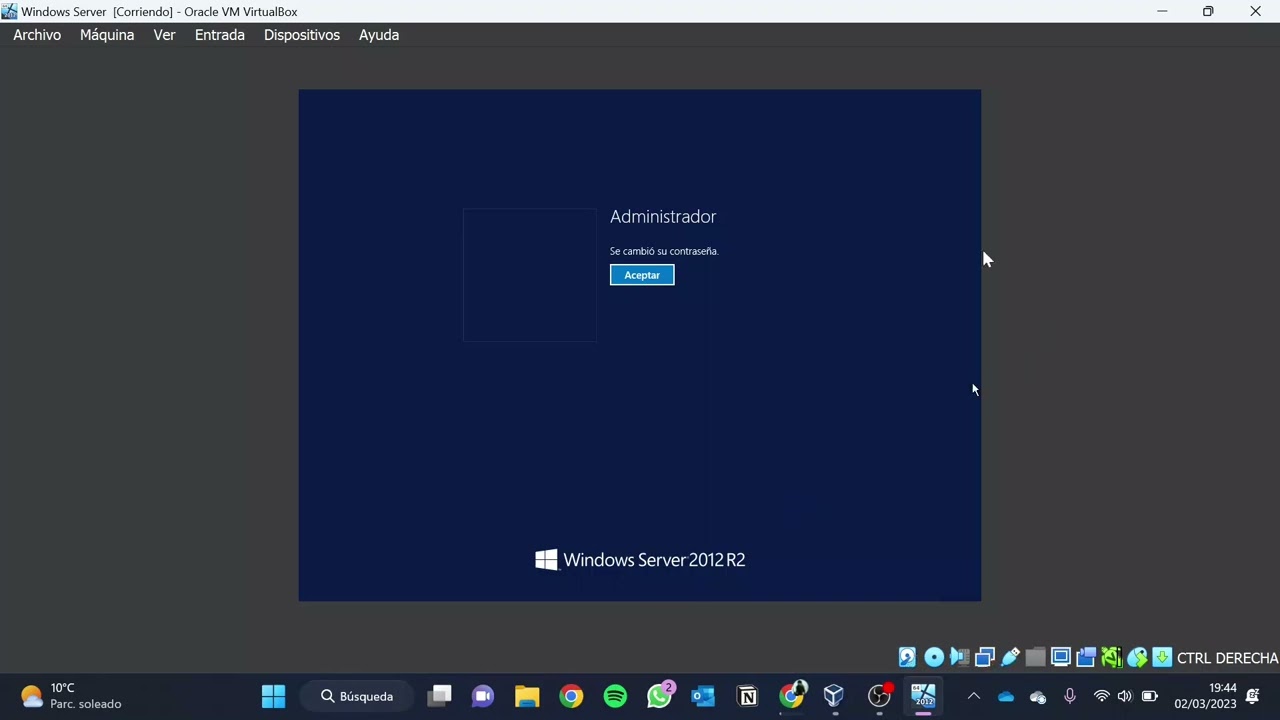This screenshot has height=720, width=1280.
Task: Click the mouse integration status icon
Action: click(x=1137, y=657)
